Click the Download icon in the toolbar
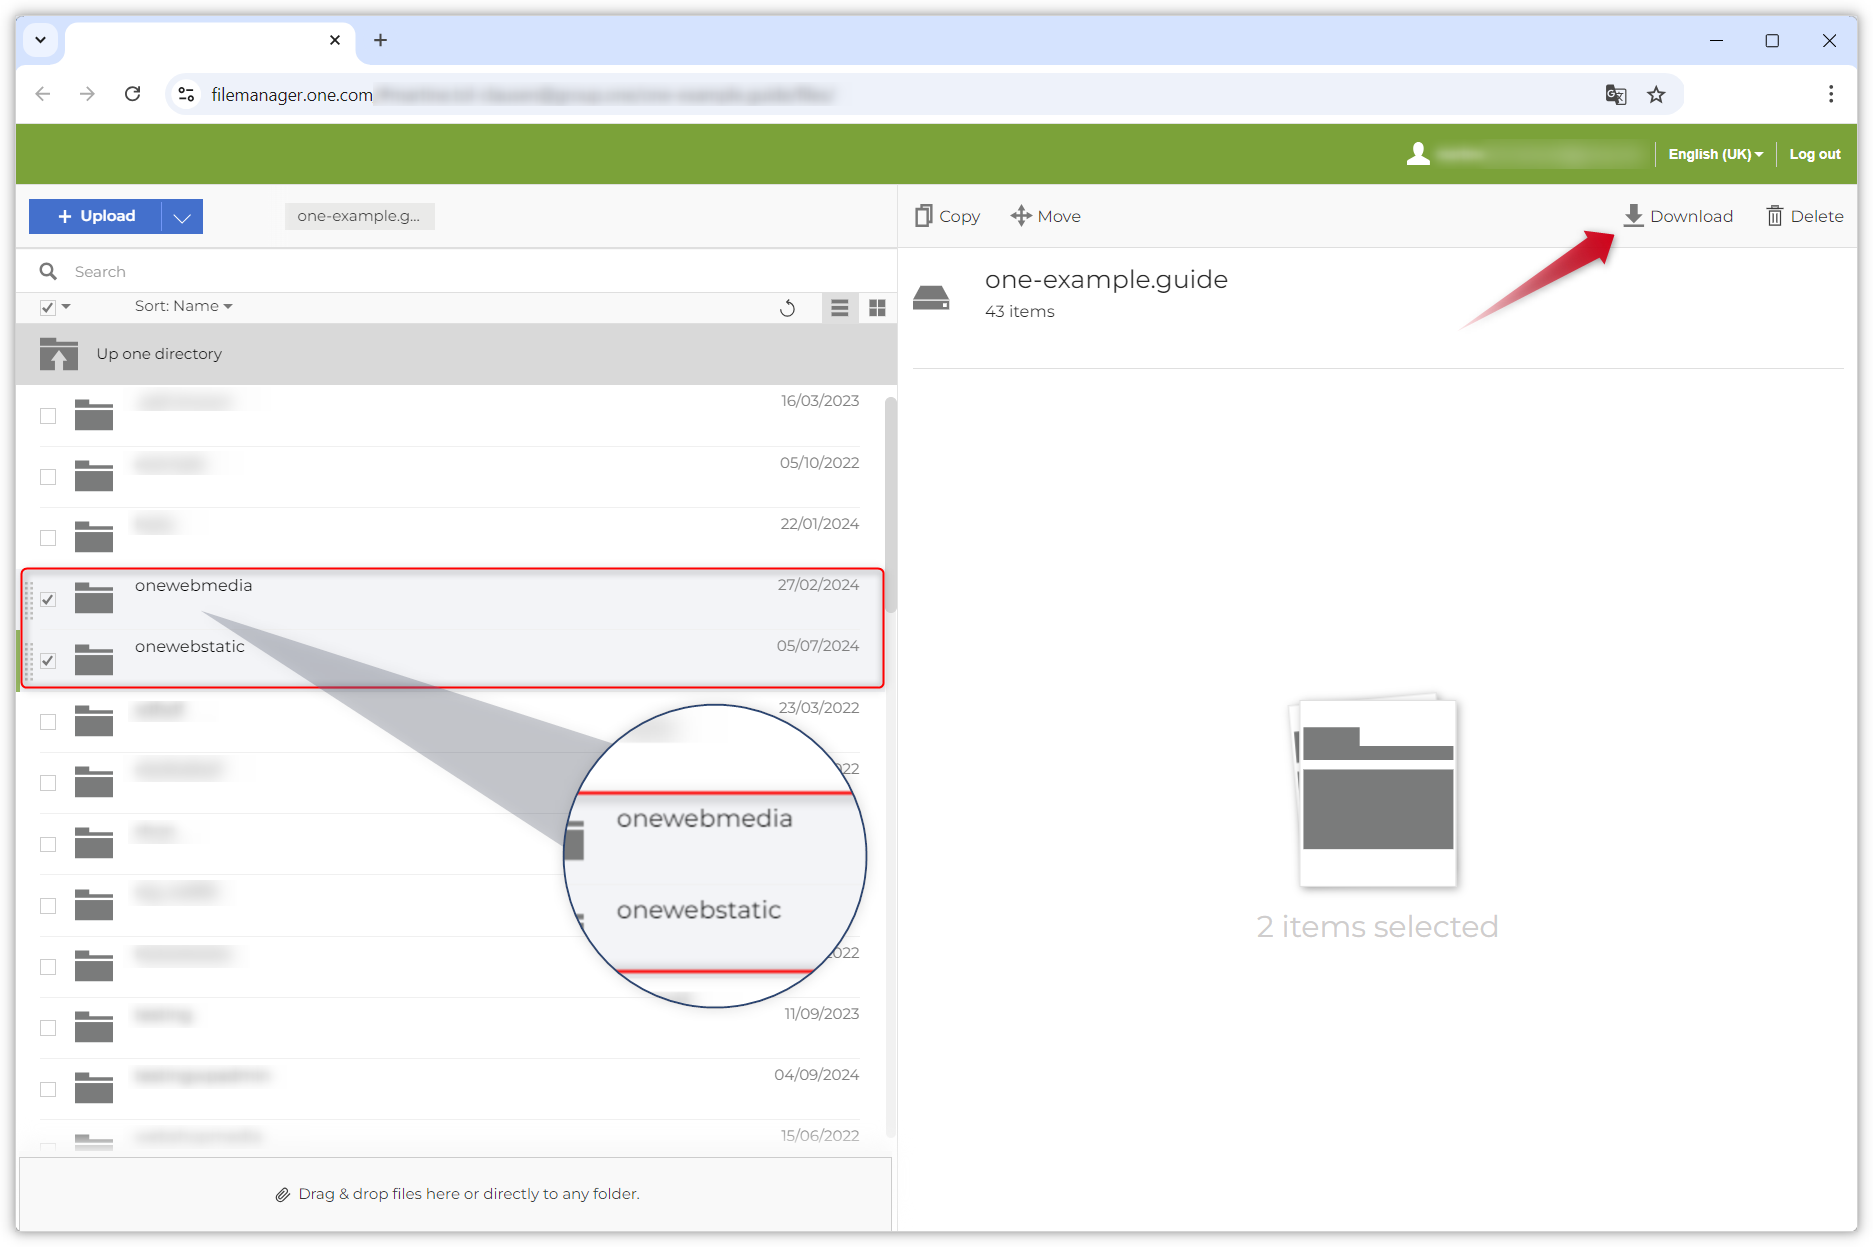This screenshot has height=1247, width=1873. (x=1633, y=216)
